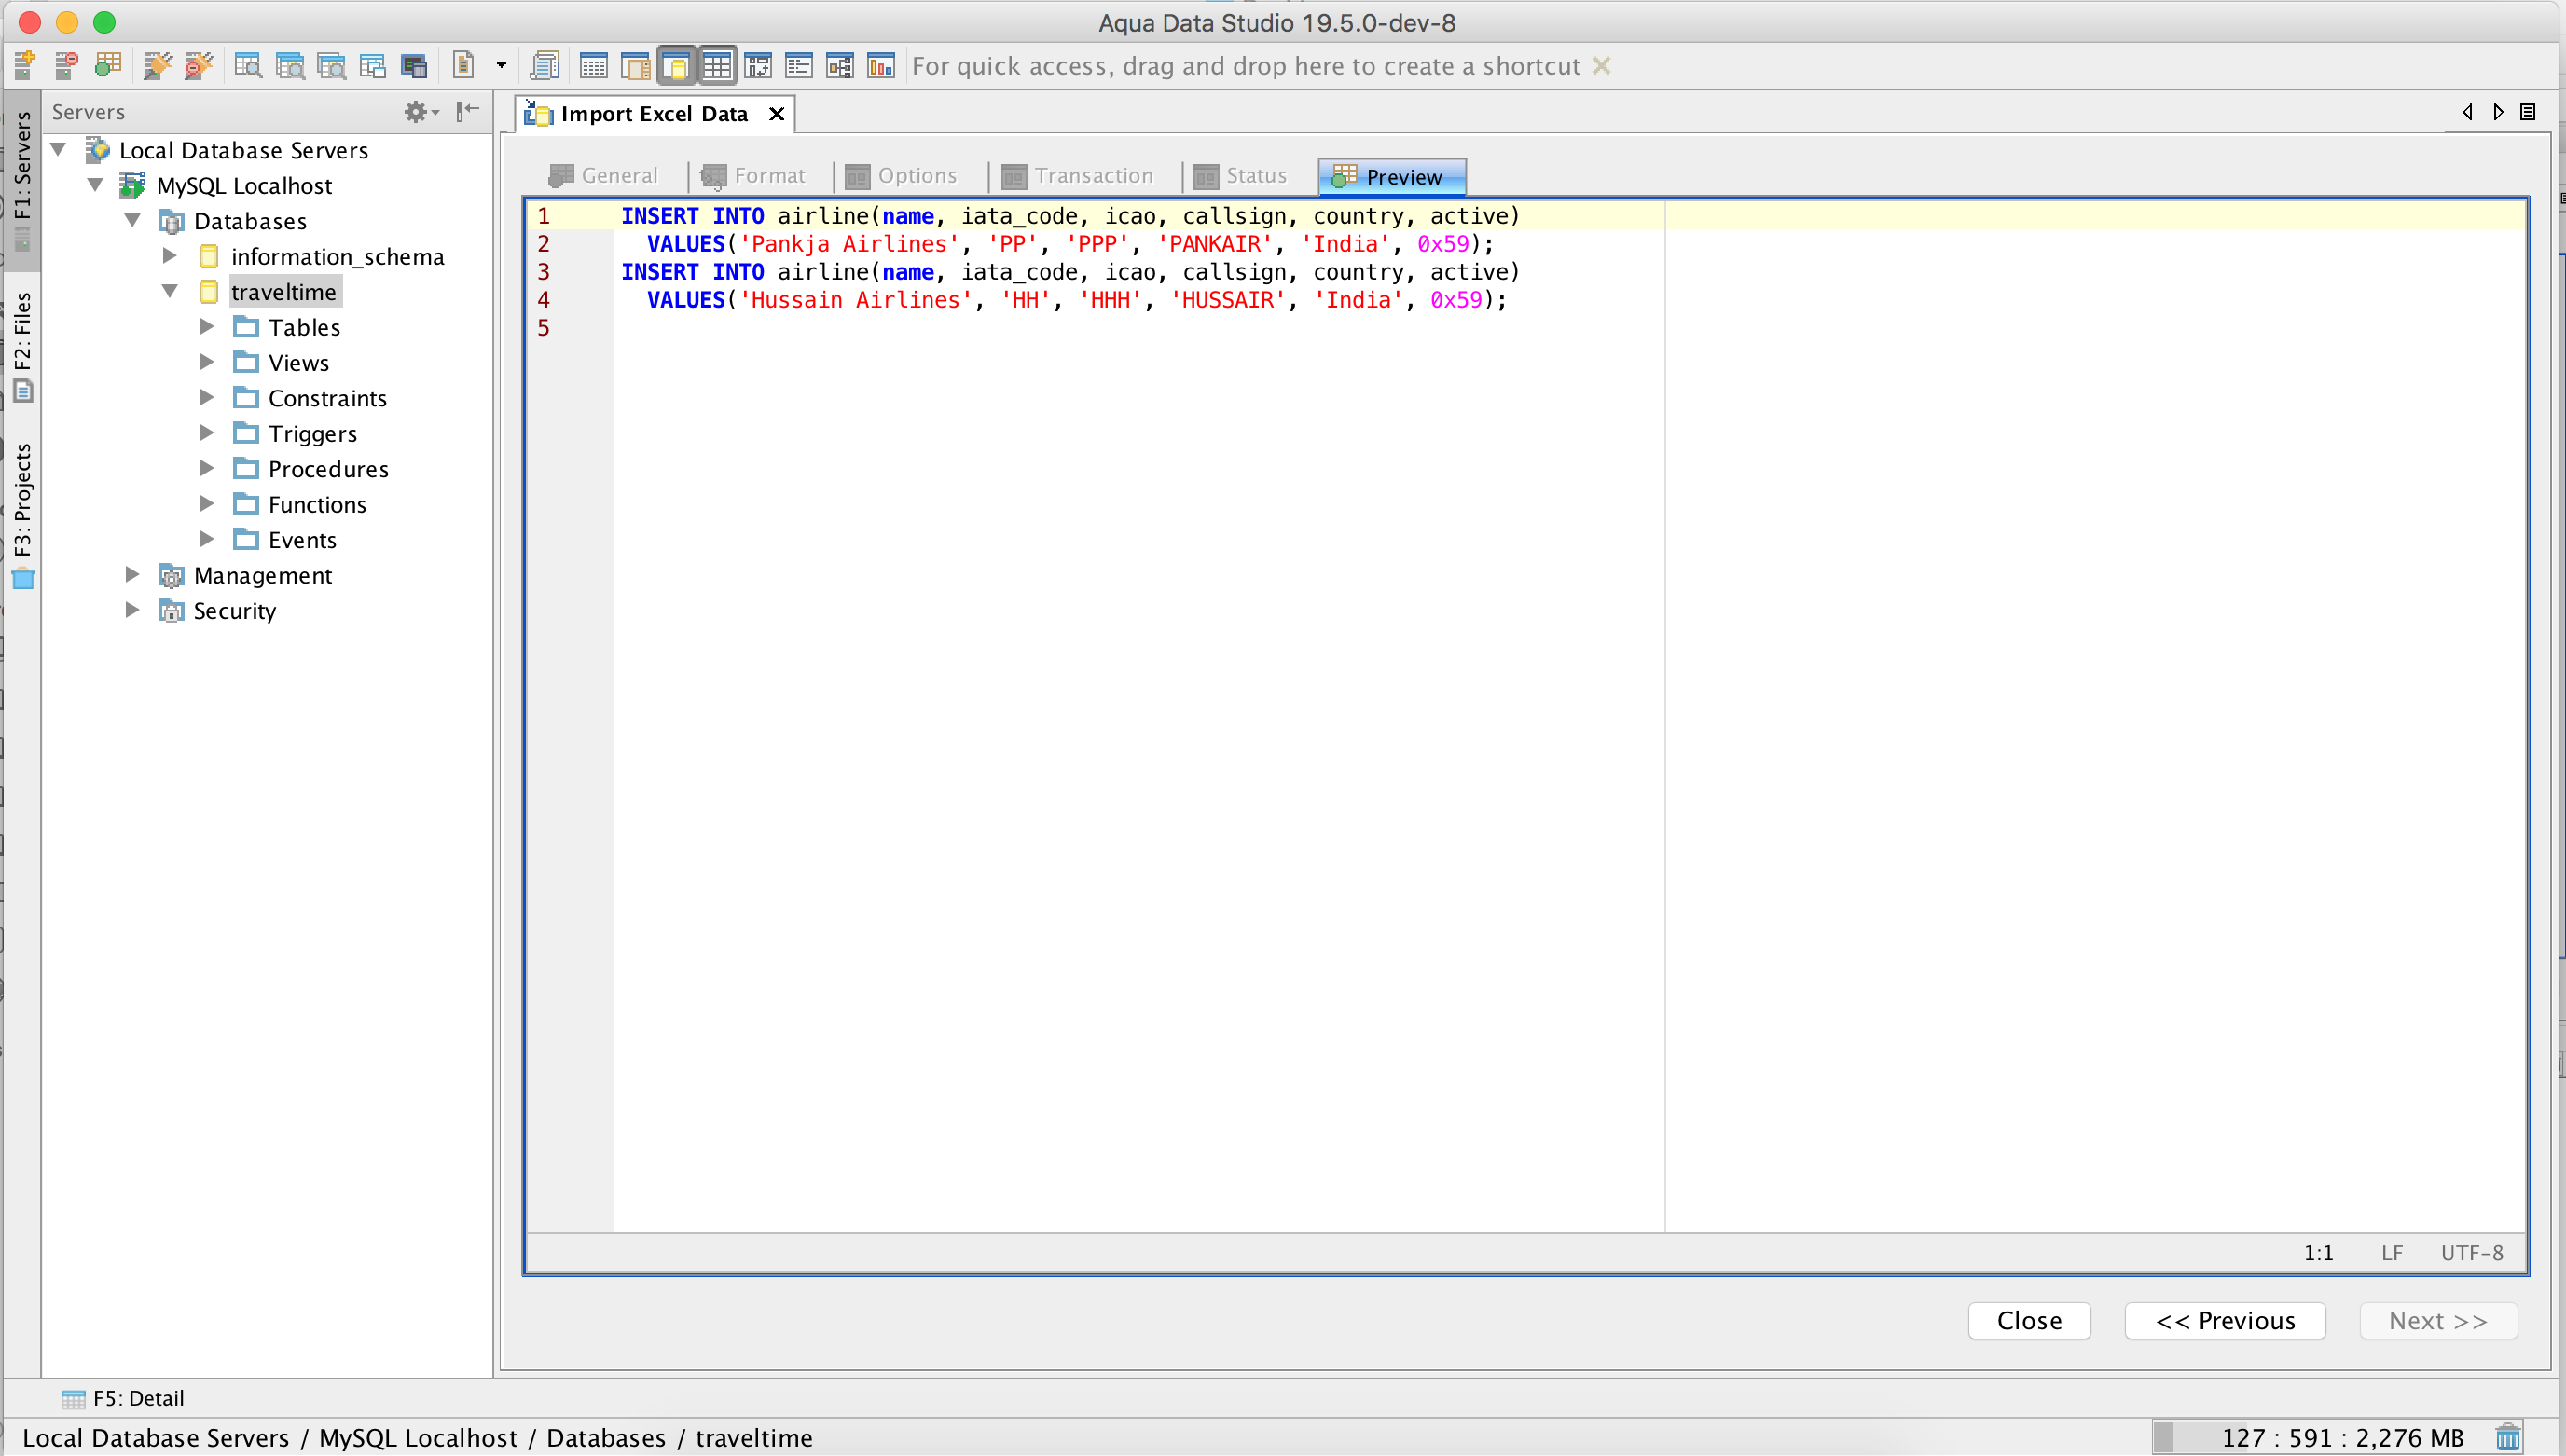Image resolution: width=2566 pixels, height=1456 pixels.
Task: Open the tab list menu icon
Action: coord(2528,112)
